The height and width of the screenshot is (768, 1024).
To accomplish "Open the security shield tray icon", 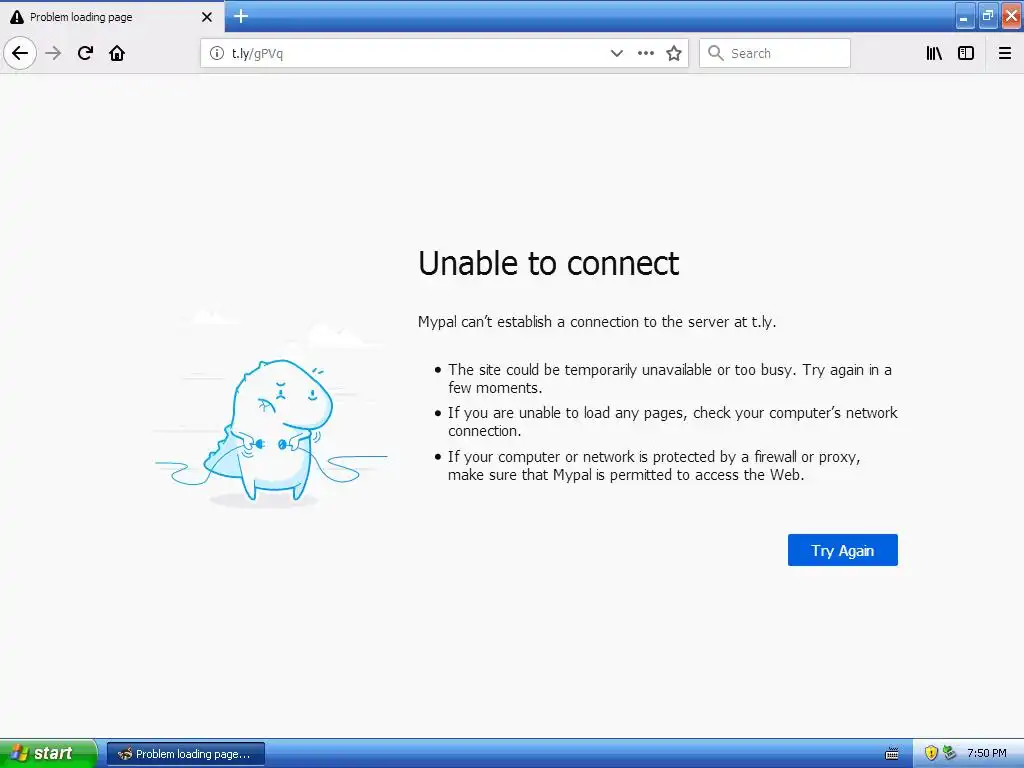I will pyautogui.click(x=931, y=753).
